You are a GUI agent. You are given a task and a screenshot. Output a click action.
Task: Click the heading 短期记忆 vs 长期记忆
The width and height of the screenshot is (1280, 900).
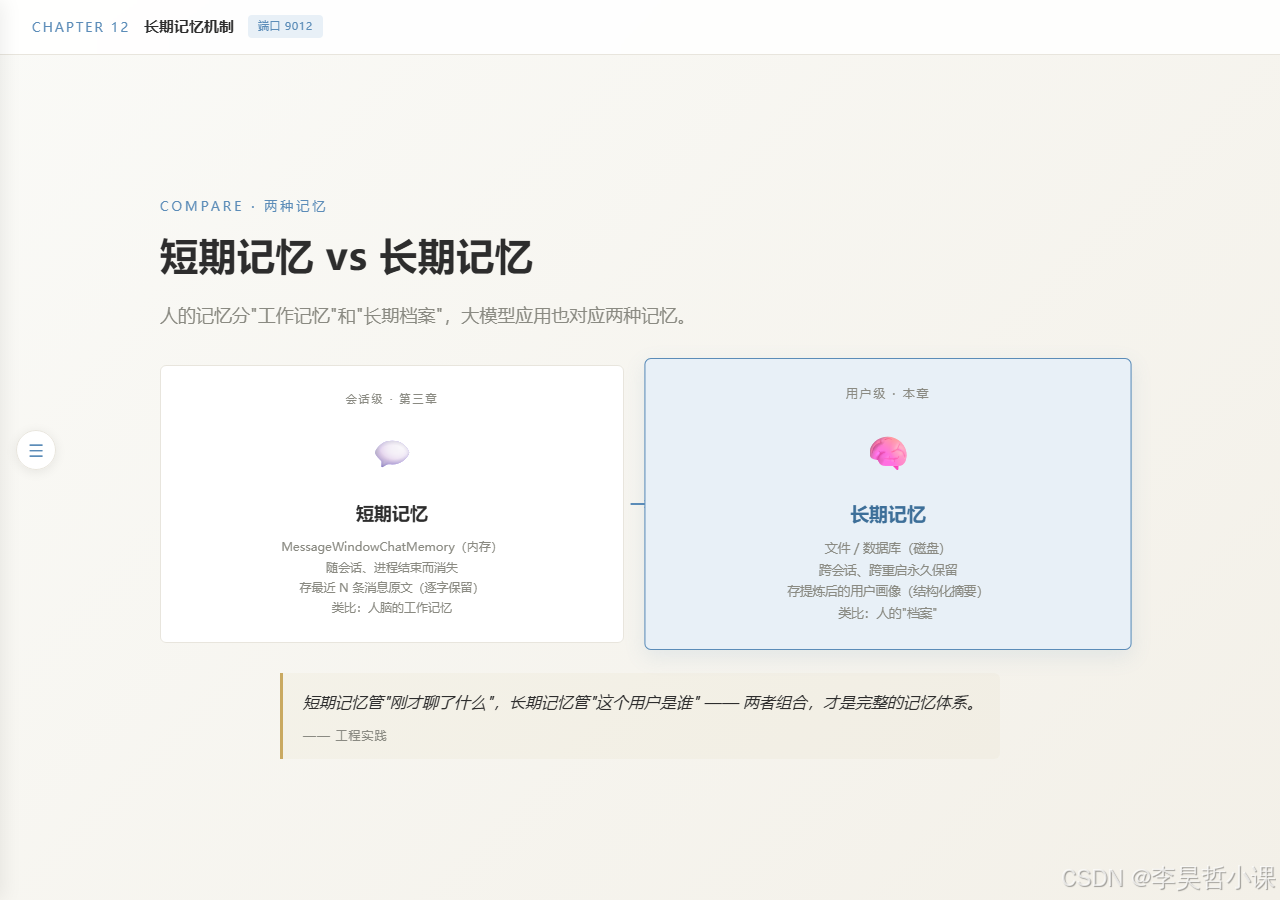346,258
